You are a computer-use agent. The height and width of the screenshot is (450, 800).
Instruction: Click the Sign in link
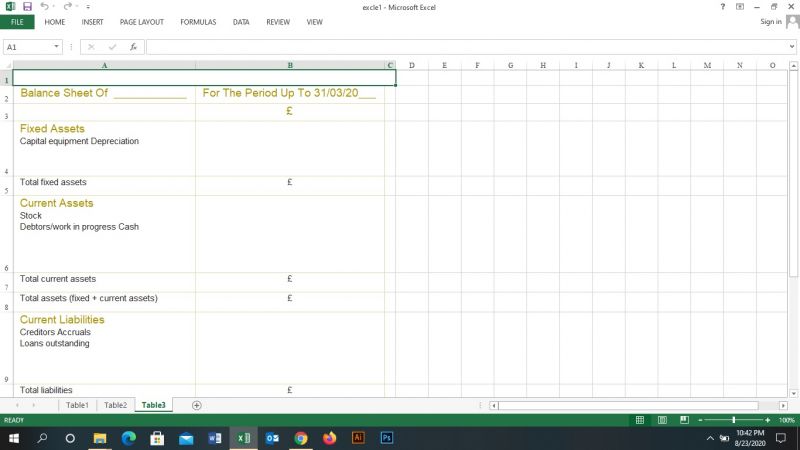tap(770, 21)
